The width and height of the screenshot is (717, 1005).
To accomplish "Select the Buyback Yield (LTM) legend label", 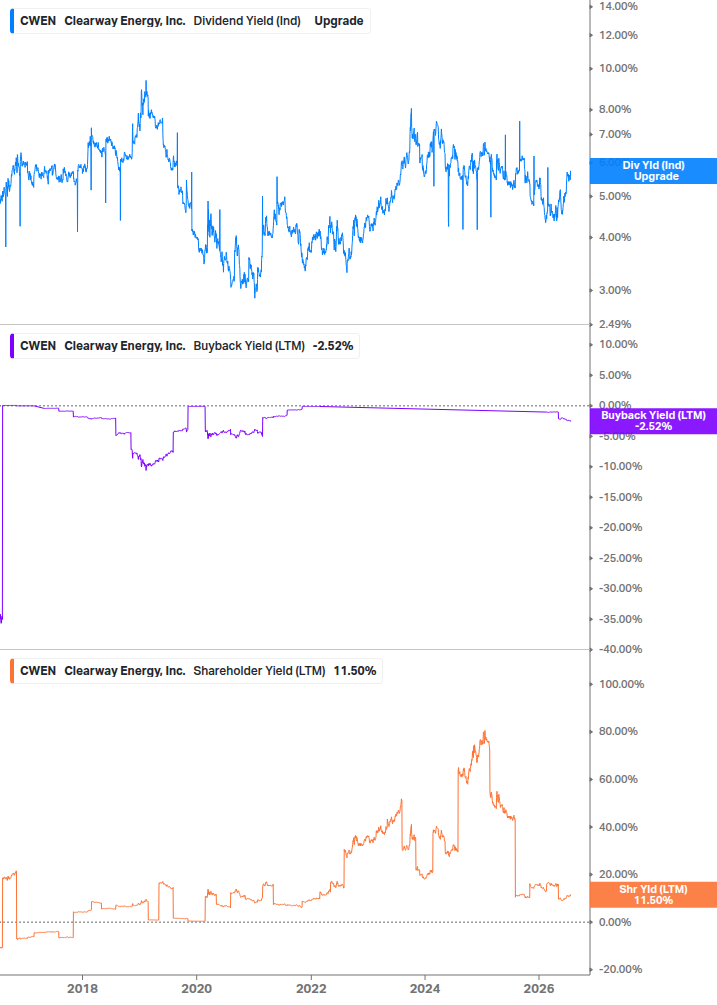I will (249, 346).
